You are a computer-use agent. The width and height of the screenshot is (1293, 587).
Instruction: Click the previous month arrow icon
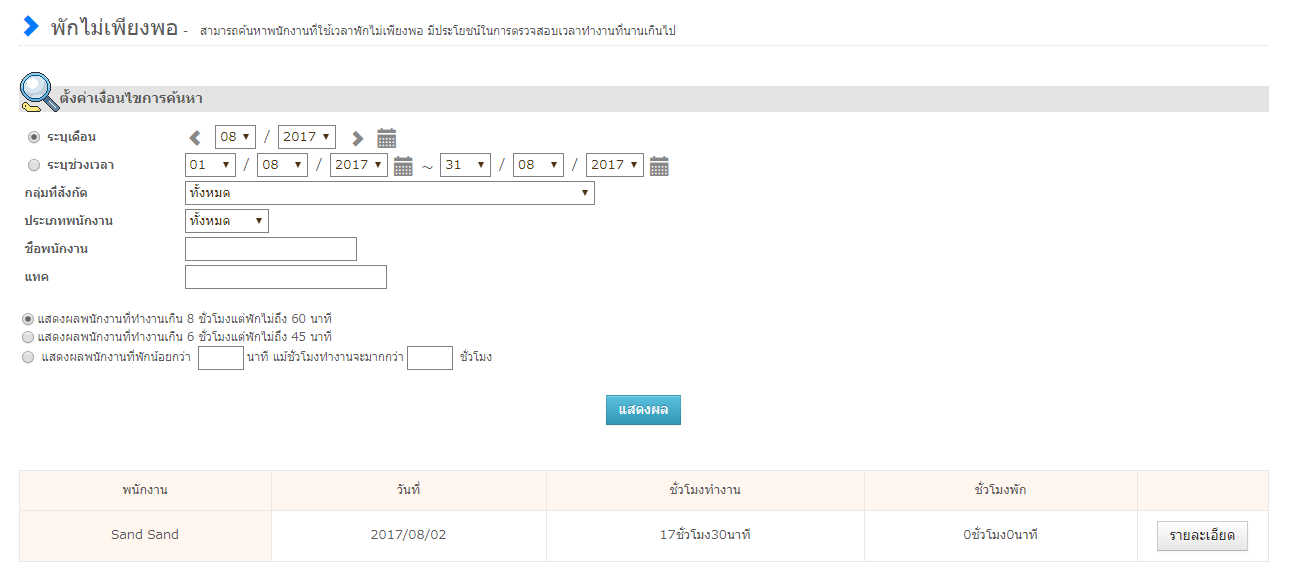pyautogui.click(x=195, y=138)
